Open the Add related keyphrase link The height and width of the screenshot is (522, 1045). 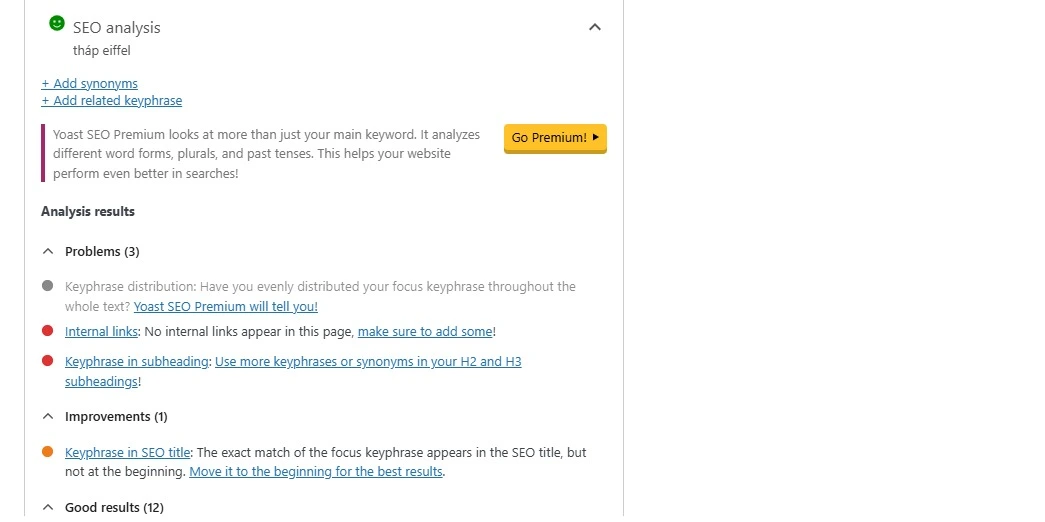pos(111,101)
